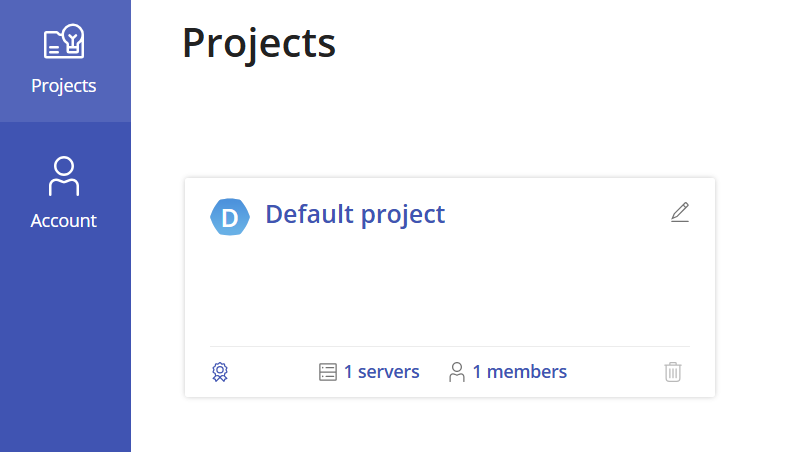Go to the Account sidebar label
The width and height of the screenshot is (802, 452).
pos(64,221)
